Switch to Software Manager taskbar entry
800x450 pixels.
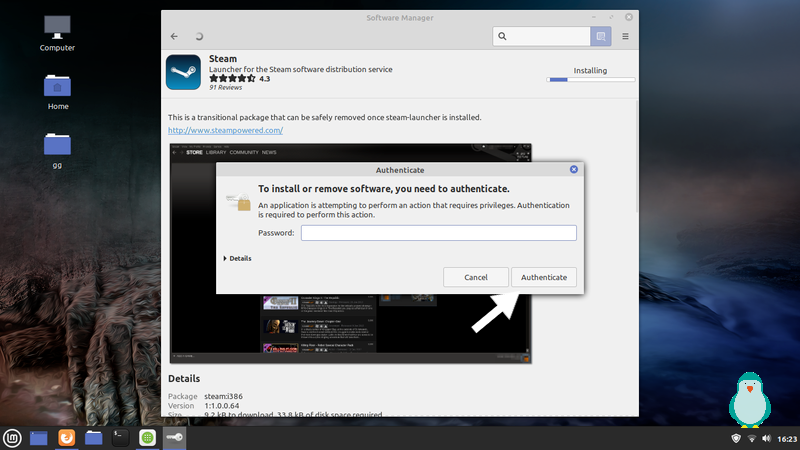pos(147,438)
